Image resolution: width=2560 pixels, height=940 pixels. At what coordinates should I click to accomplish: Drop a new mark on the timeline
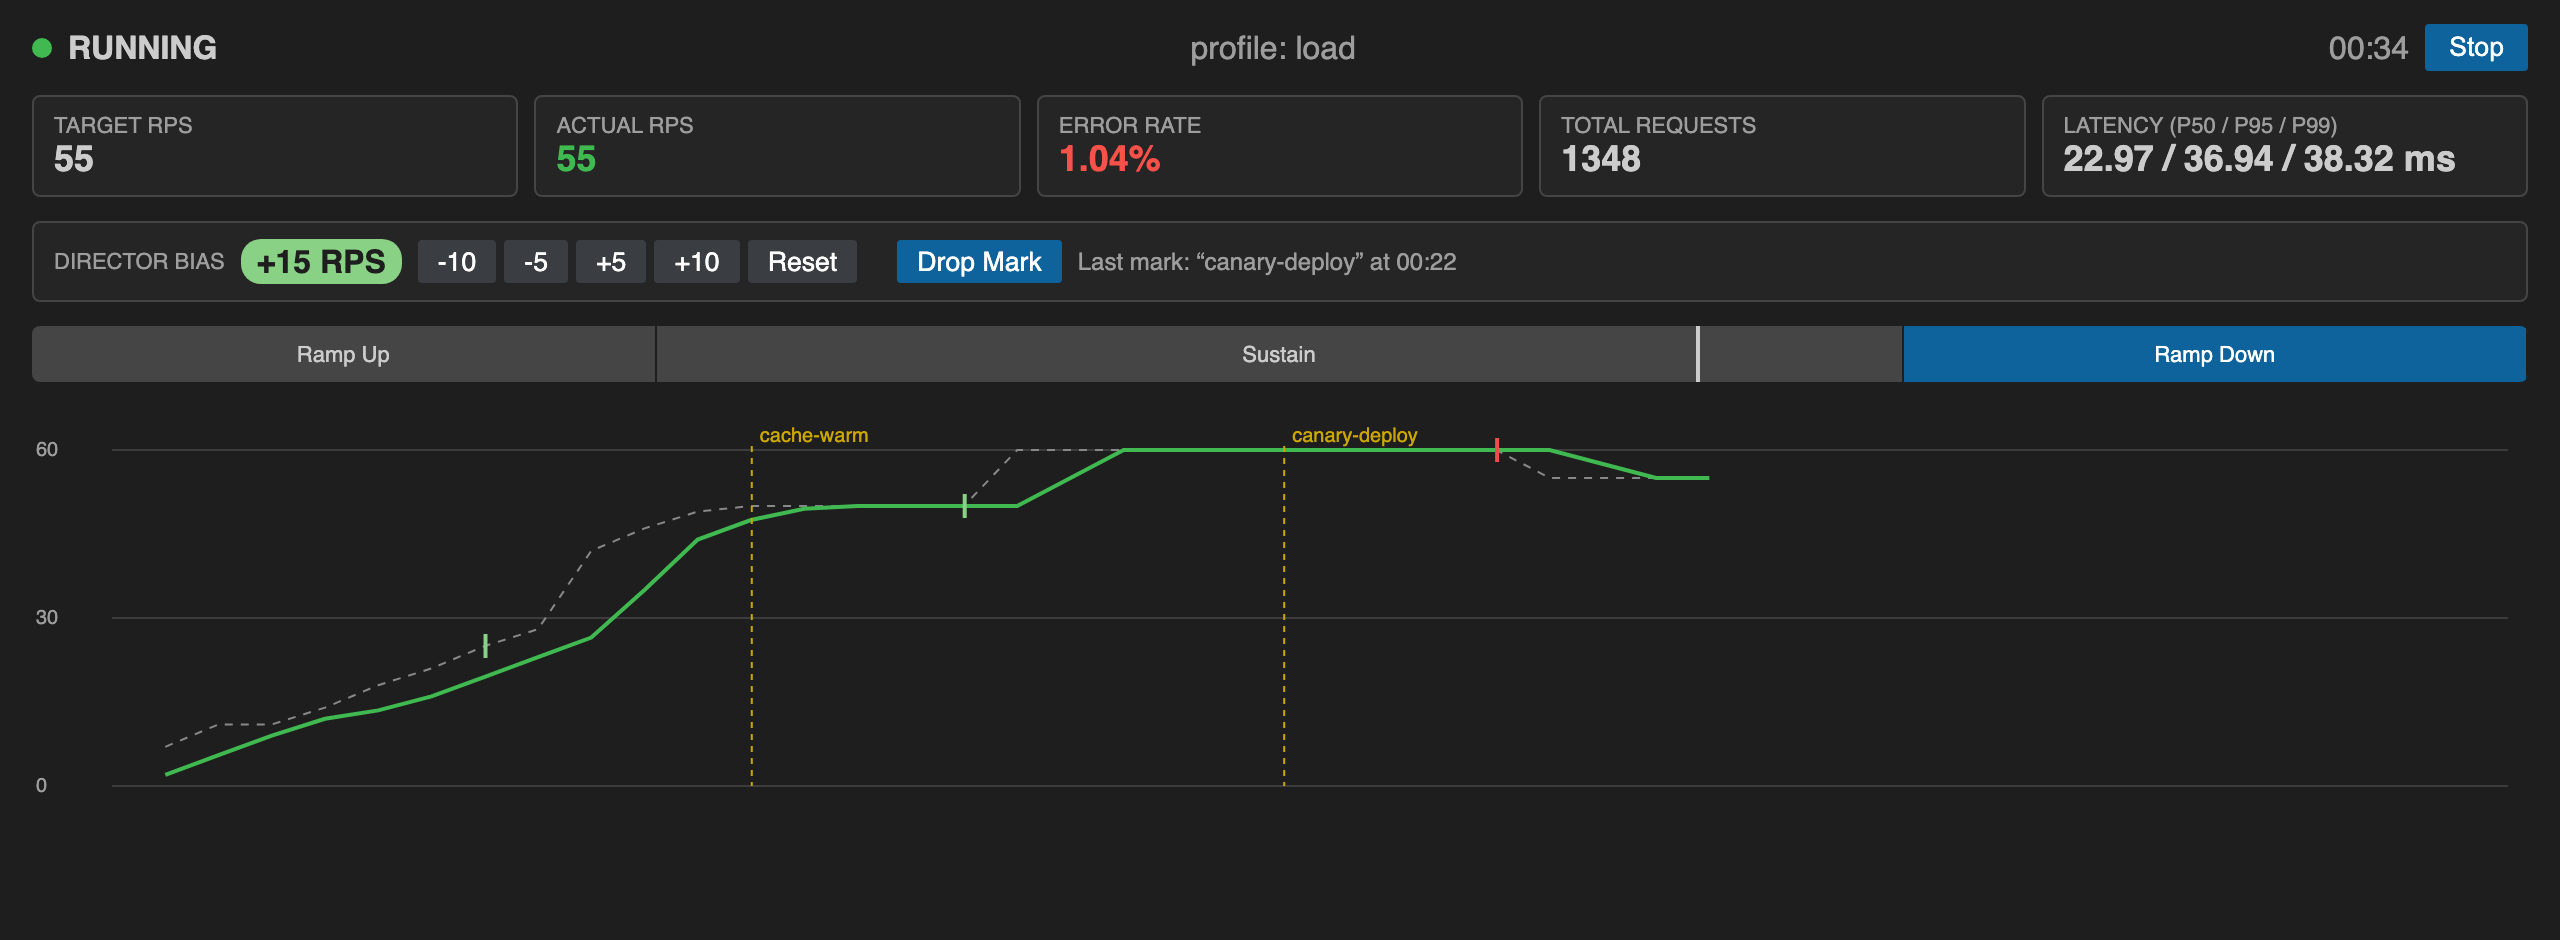pyautogui.click(x=979, y=262)
